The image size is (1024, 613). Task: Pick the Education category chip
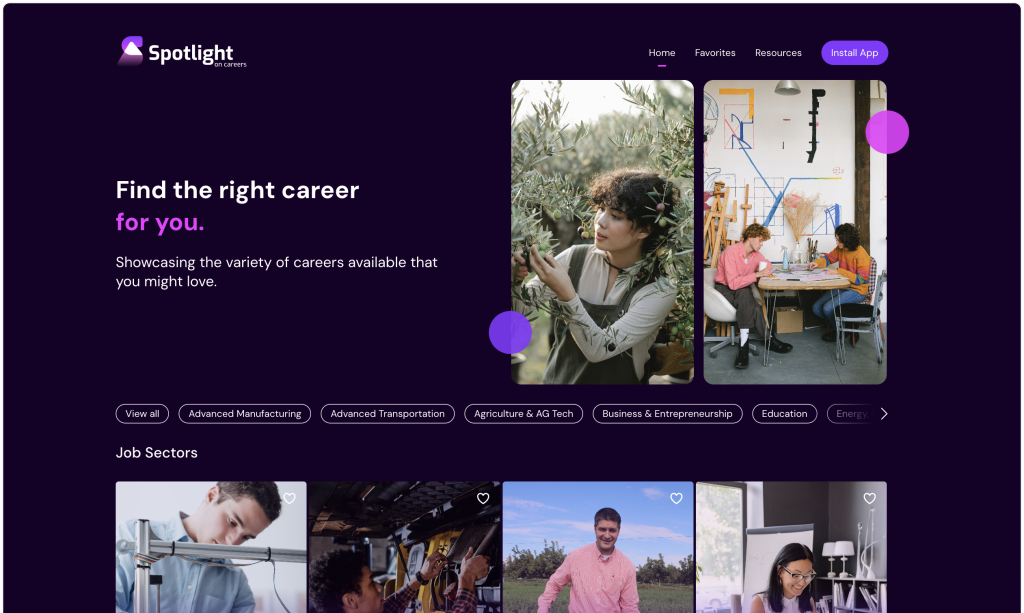(x=784, y=414)
